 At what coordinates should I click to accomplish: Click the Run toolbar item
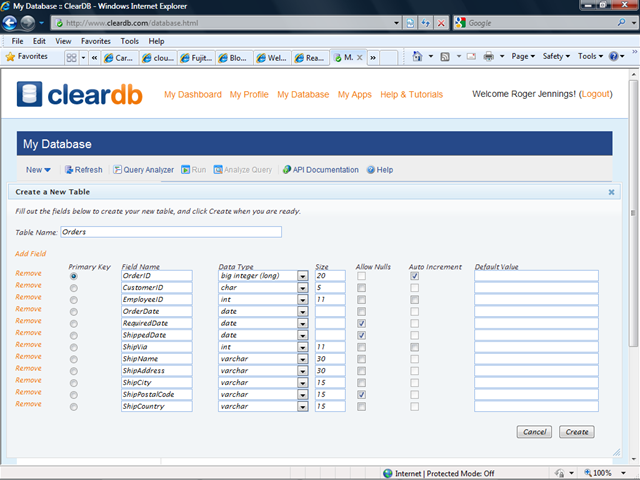[x=194, y=170]
